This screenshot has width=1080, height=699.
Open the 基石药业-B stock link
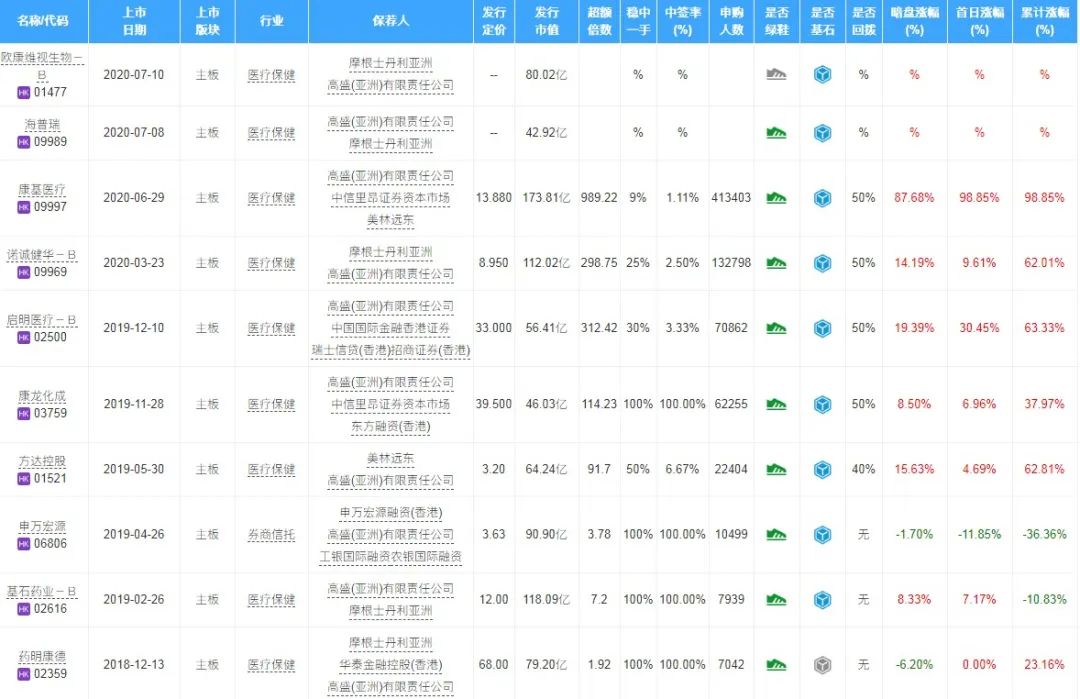click(42, 592)
